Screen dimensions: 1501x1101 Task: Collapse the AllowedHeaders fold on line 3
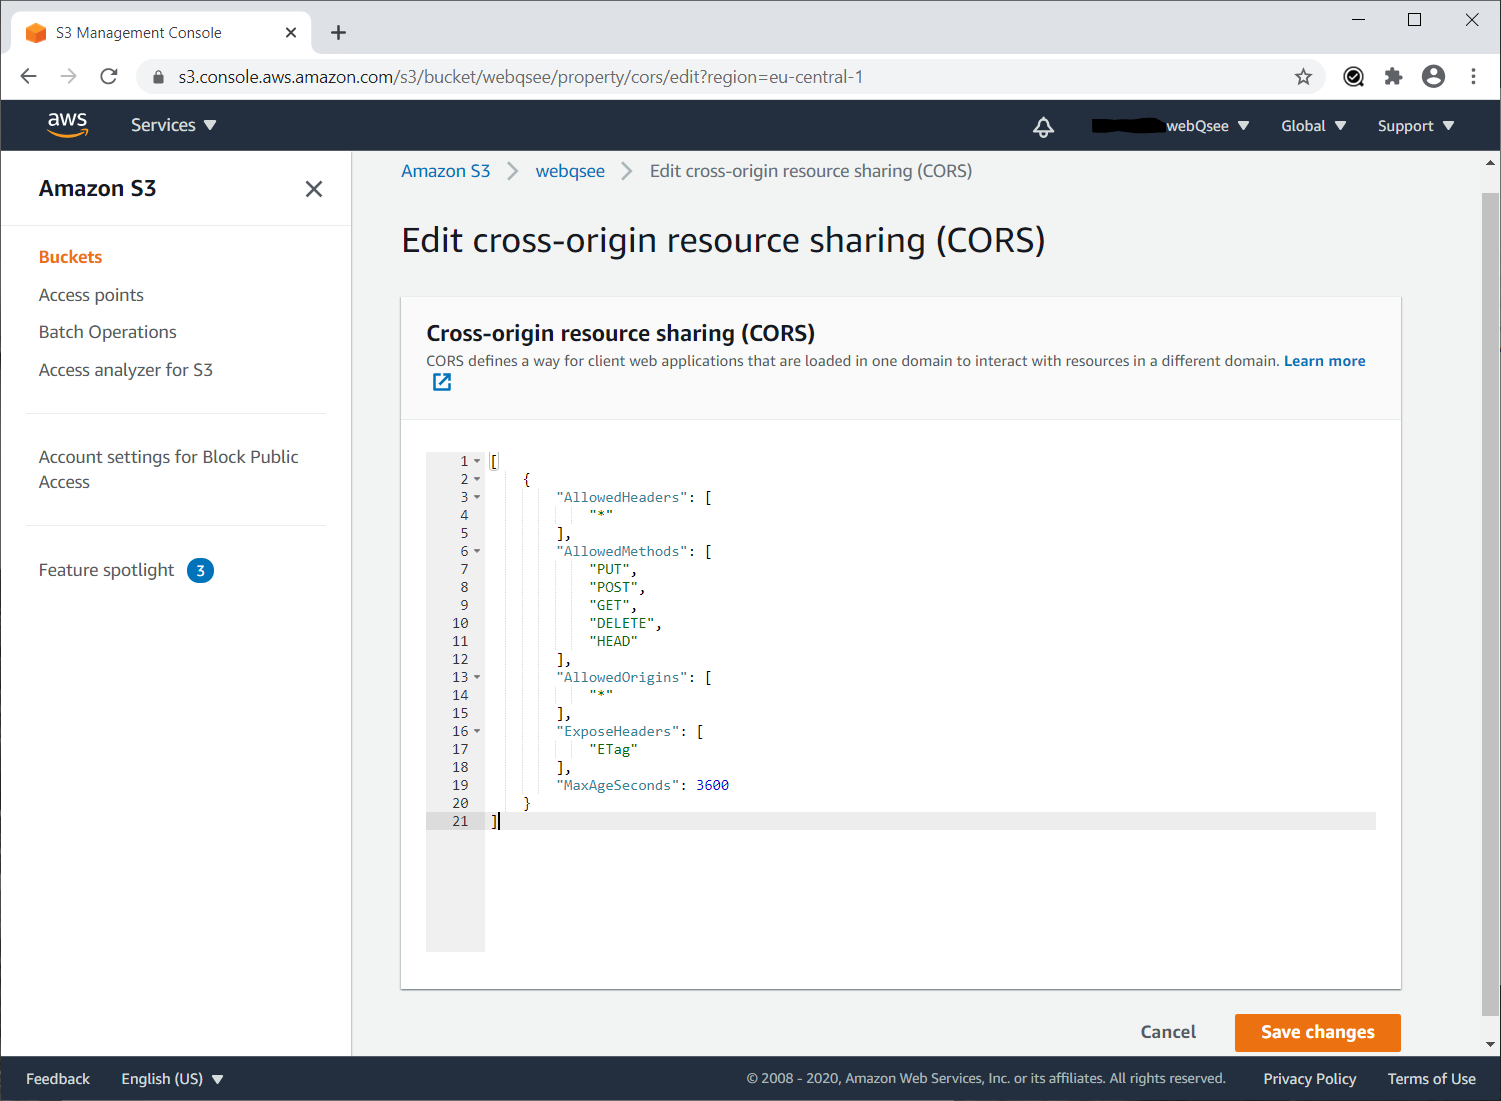point(477,497)
